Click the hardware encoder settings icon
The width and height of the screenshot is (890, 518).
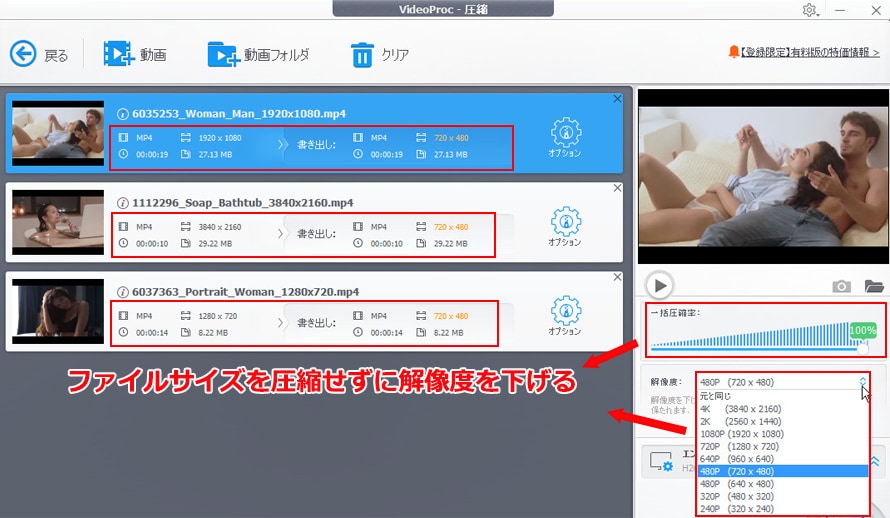point(661,462)
